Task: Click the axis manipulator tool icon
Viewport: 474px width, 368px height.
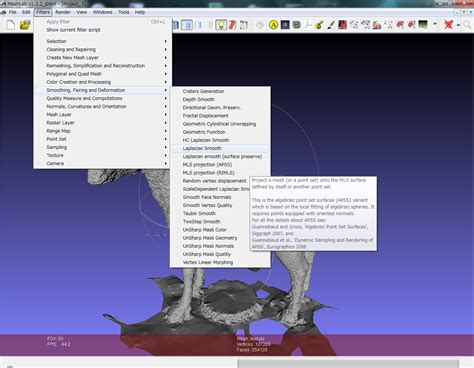Action: (x=308, y=25)
